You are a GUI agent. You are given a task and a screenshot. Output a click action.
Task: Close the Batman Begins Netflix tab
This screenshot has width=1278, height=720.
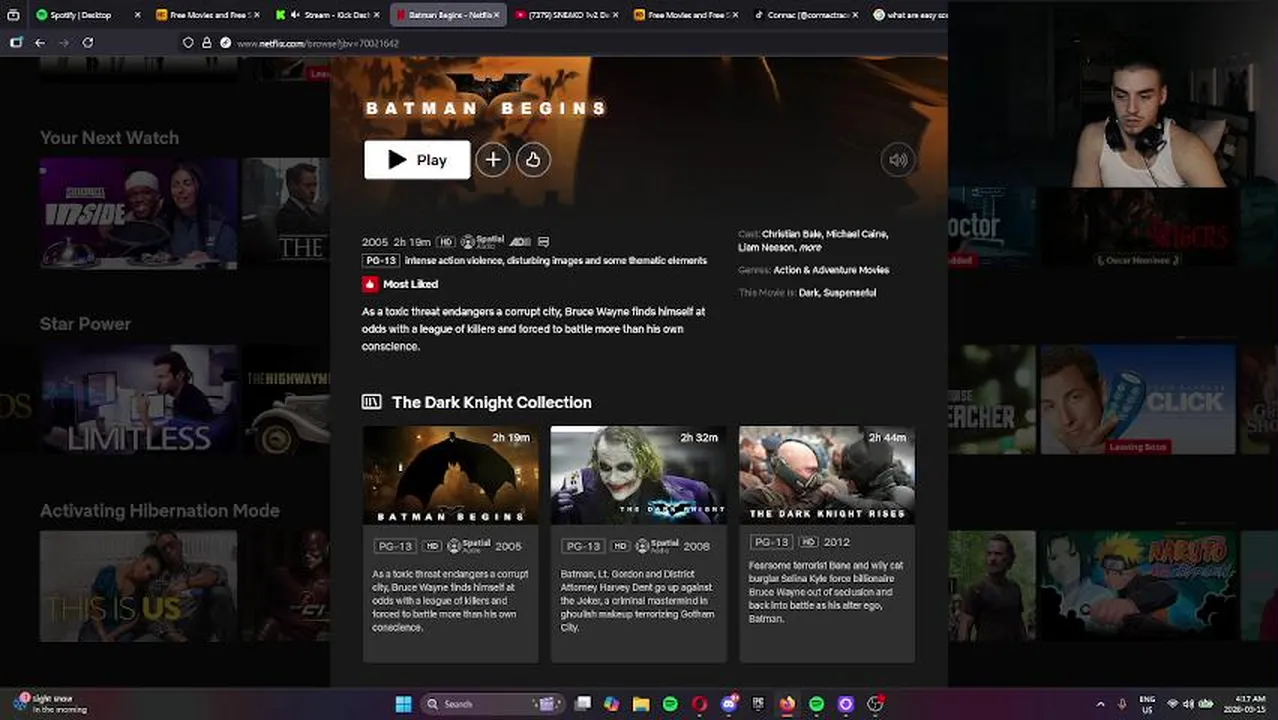tap(496, 15)
